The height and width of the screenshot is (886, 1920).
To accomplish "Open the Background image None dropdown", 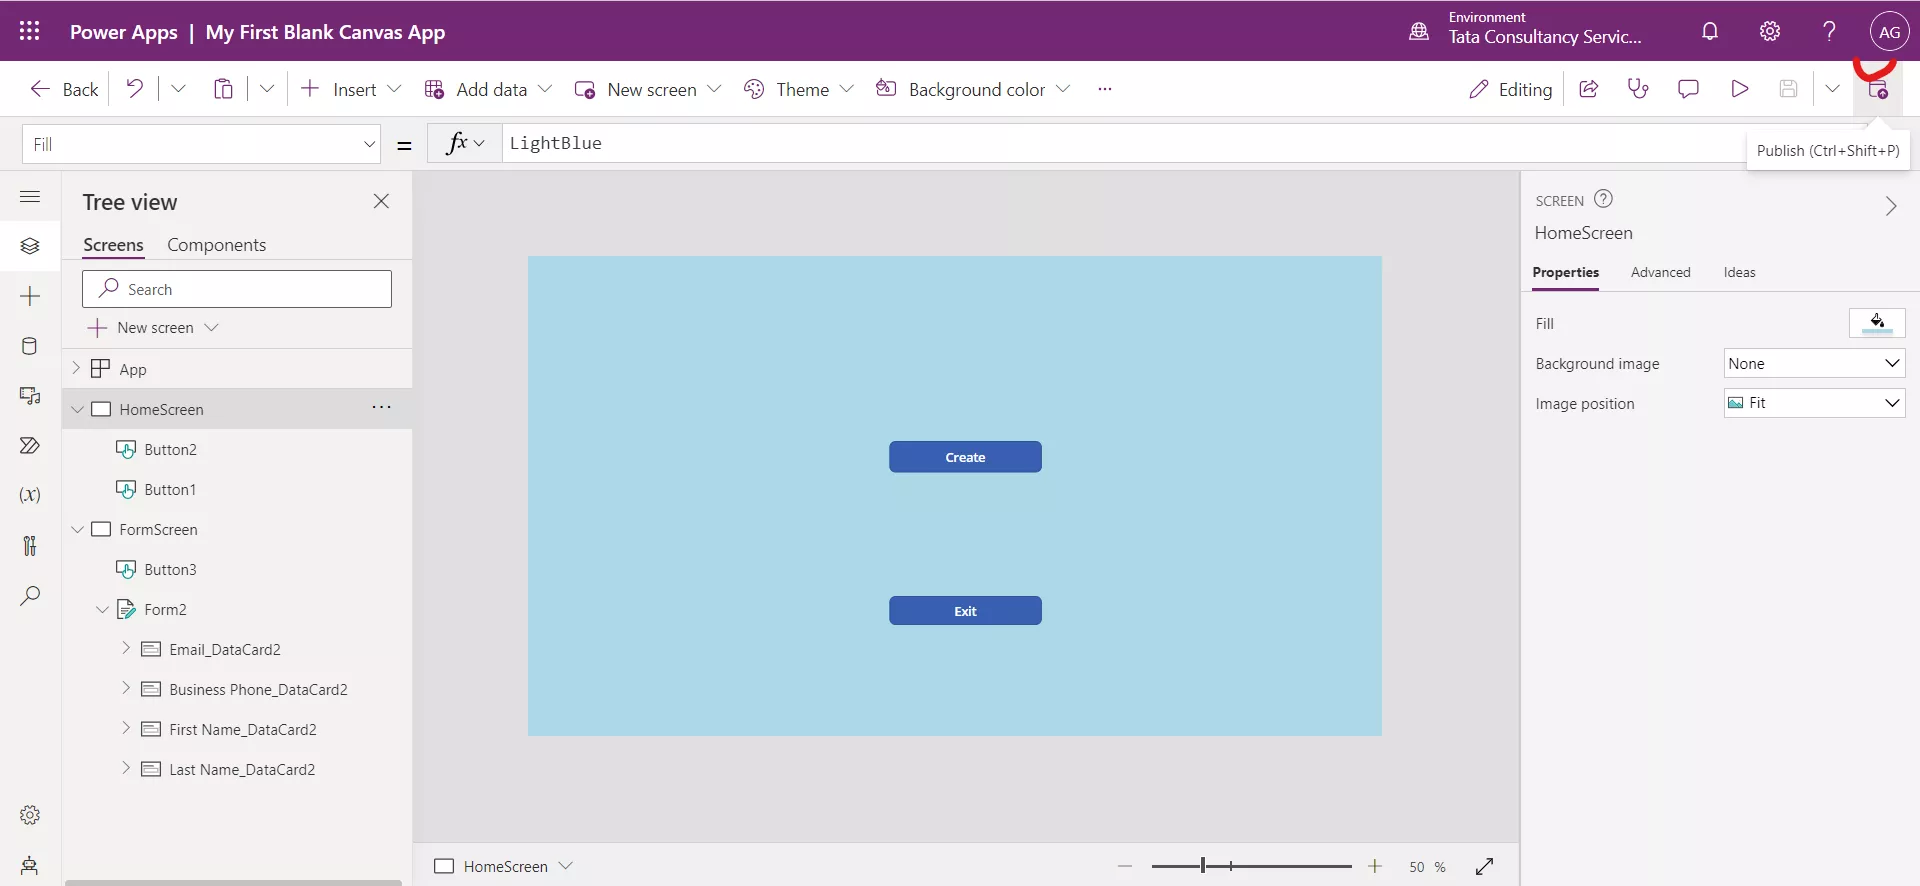I will pos(1814,363).
